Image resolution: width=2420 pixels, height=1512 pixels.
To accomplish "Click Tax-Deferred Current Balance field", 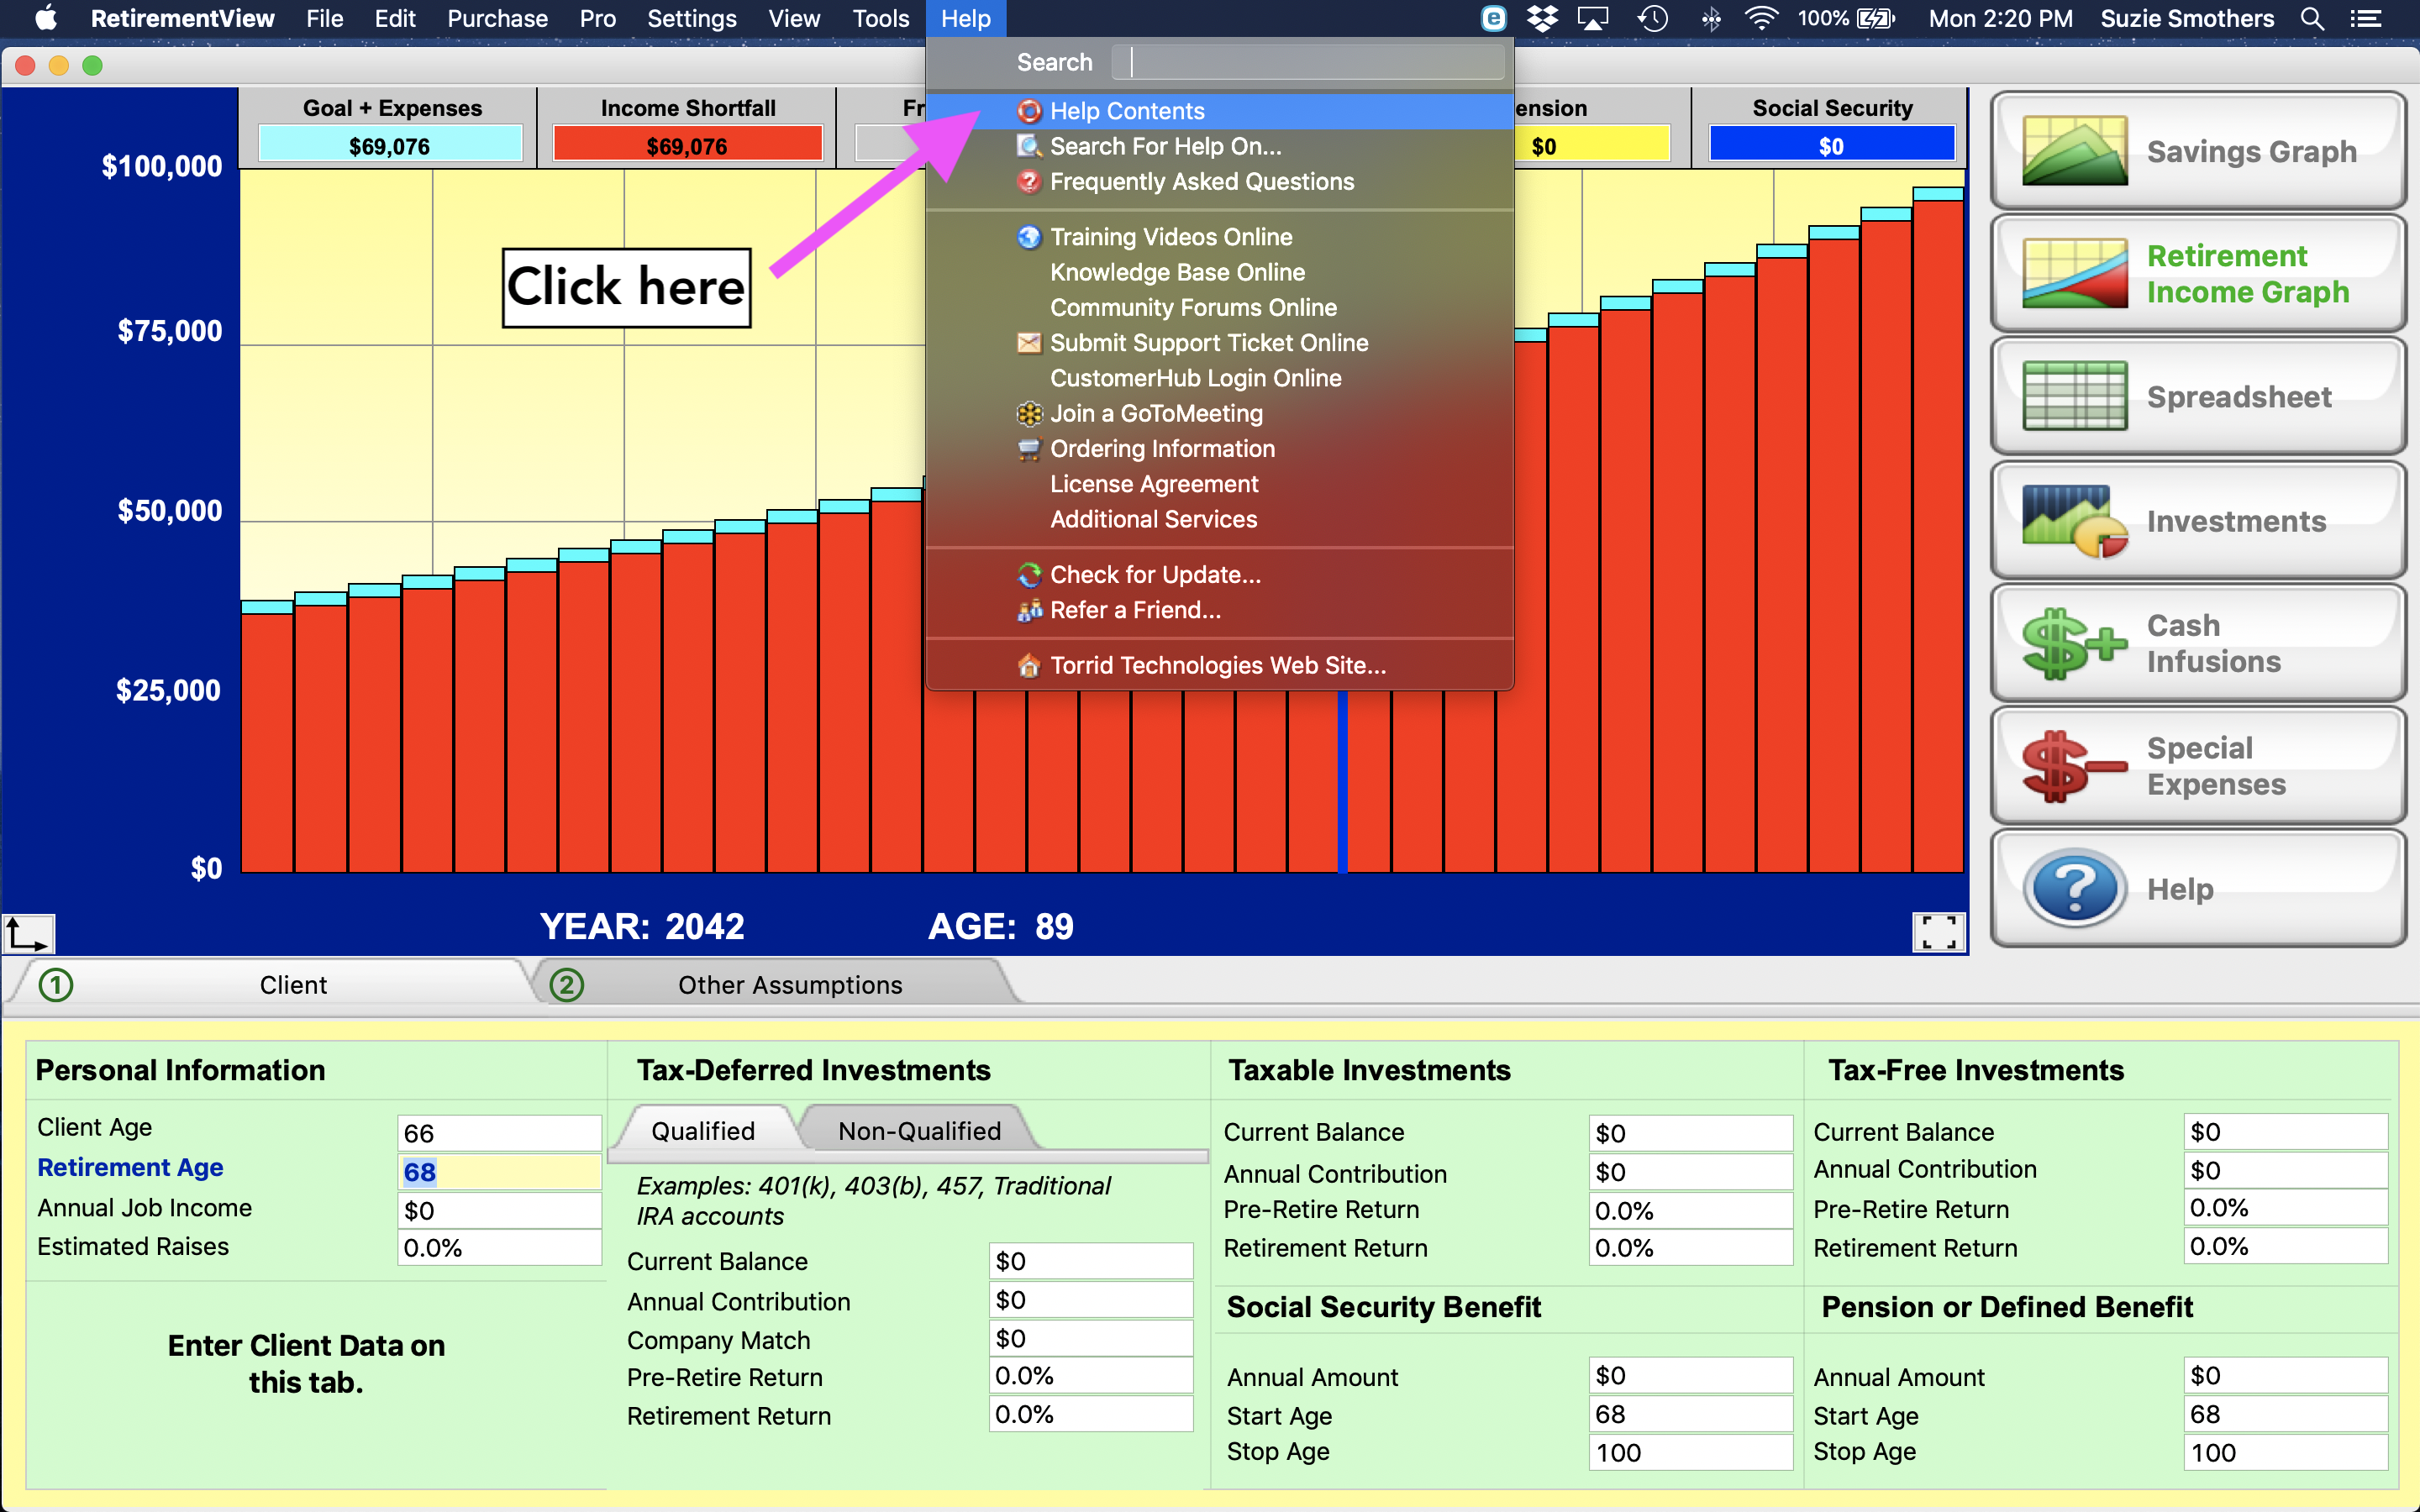I will click(1091, 1261).
